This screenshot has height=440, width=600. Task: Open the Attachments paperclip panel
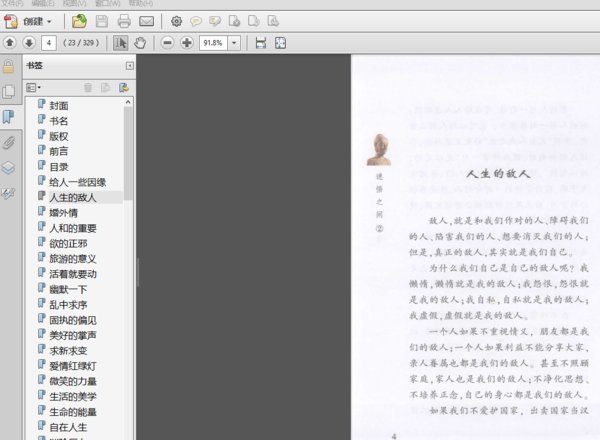pos(8,143)
